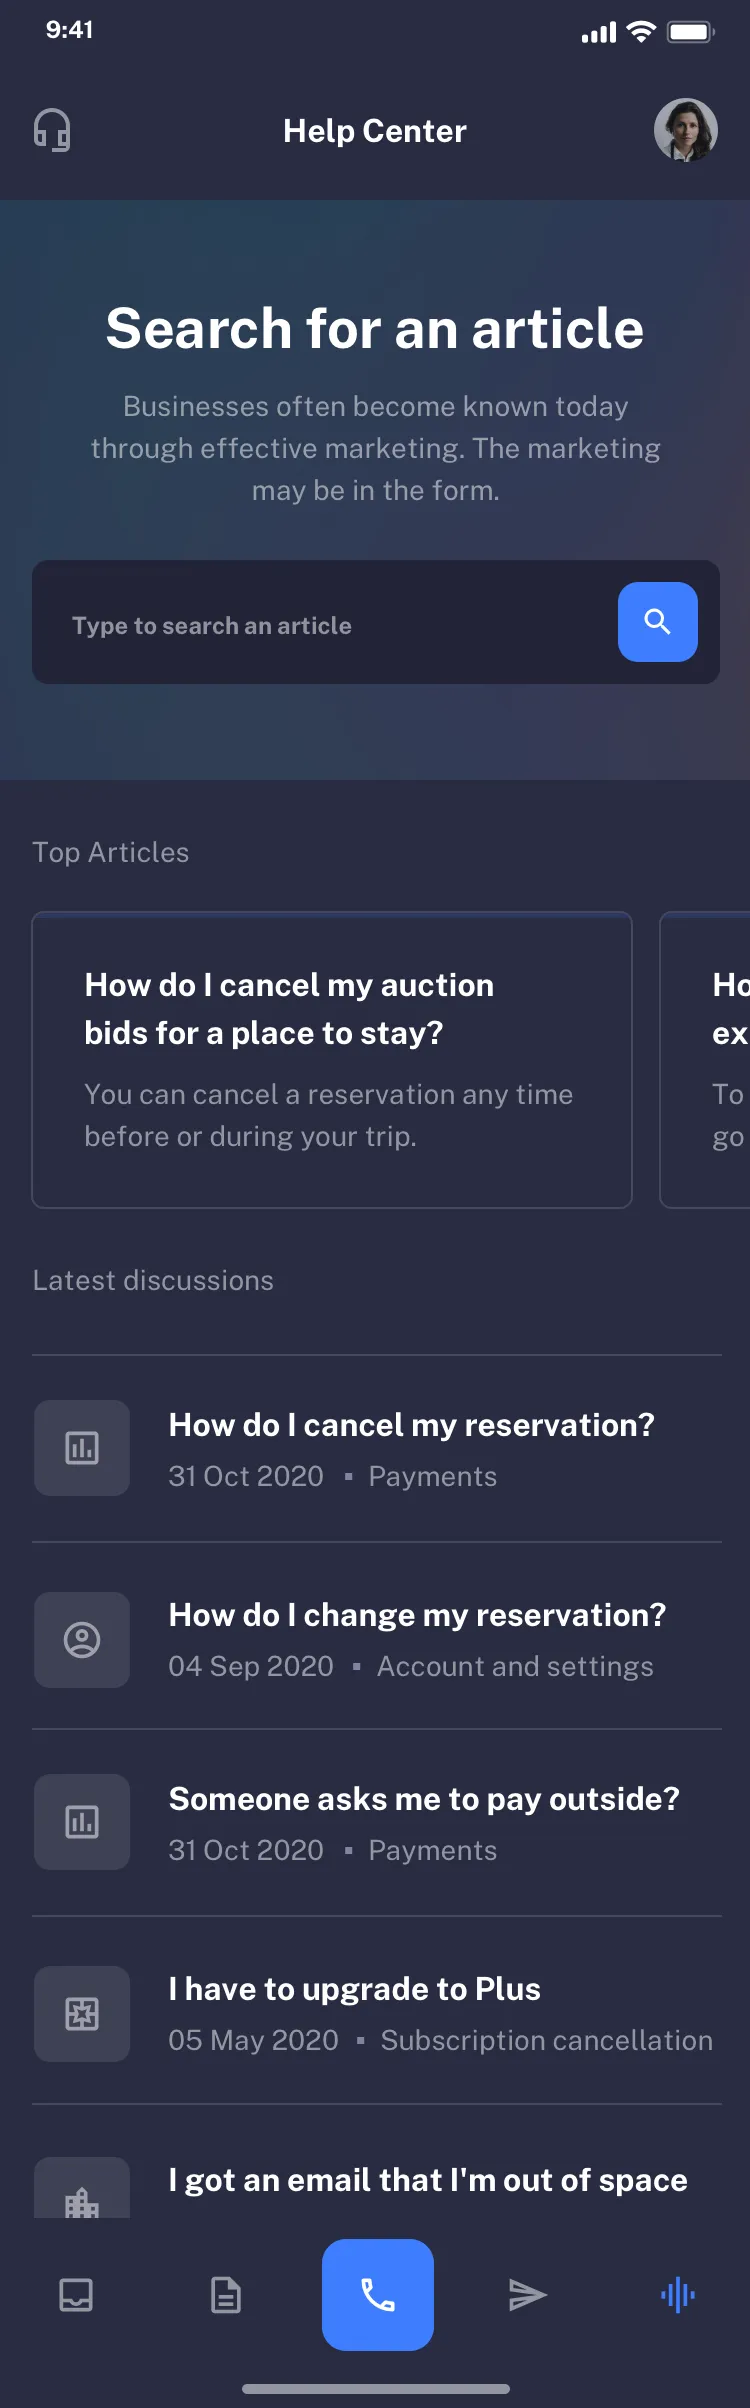Select the highlighted phone call tab
750x2408 pixels.
[x=377, y=2295]
